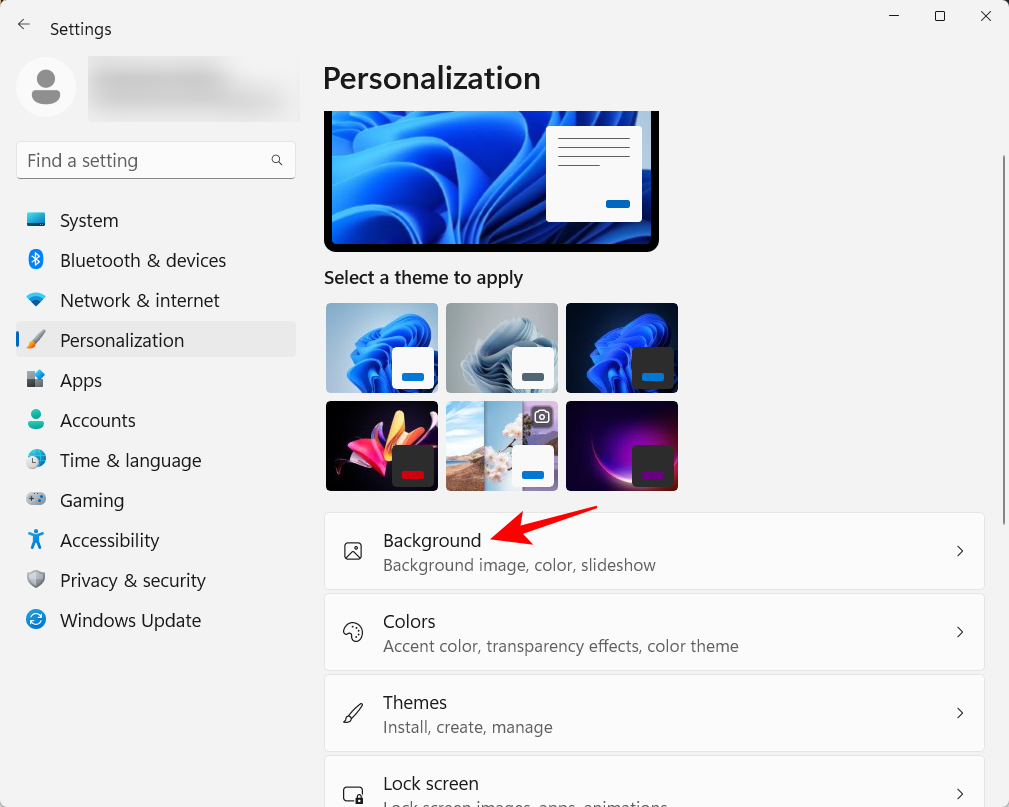Screen dimensions: 1009x807
Task: Expand the Background settings chevron
Action: point(959,551)
